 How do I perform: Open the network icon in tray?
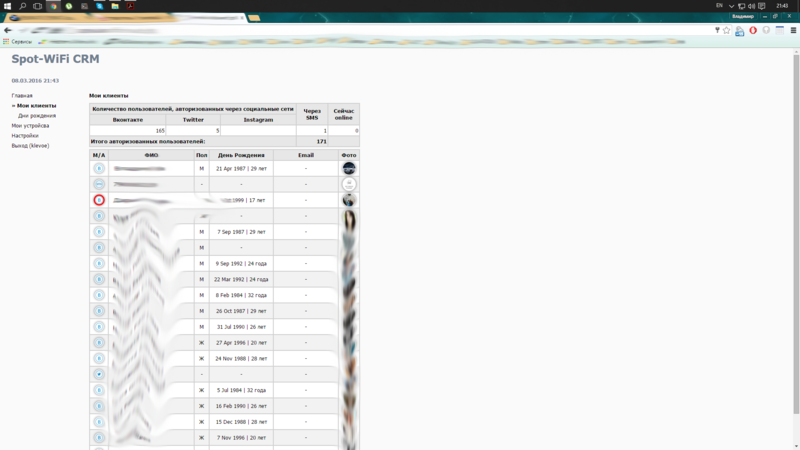click(741, 6)
